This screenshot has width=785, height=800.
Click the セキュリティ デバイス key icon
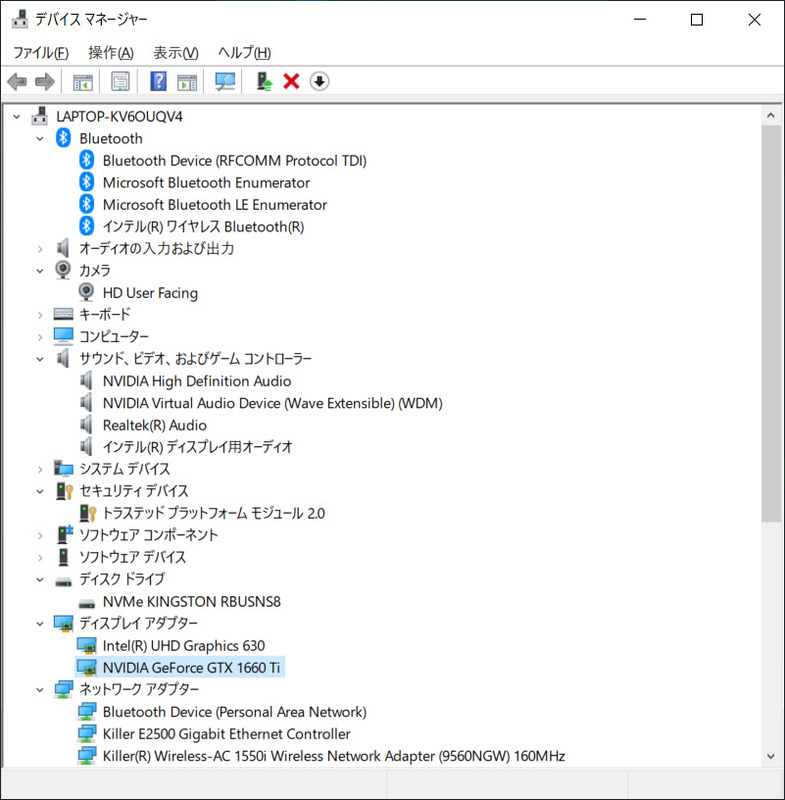click(64, 491)
